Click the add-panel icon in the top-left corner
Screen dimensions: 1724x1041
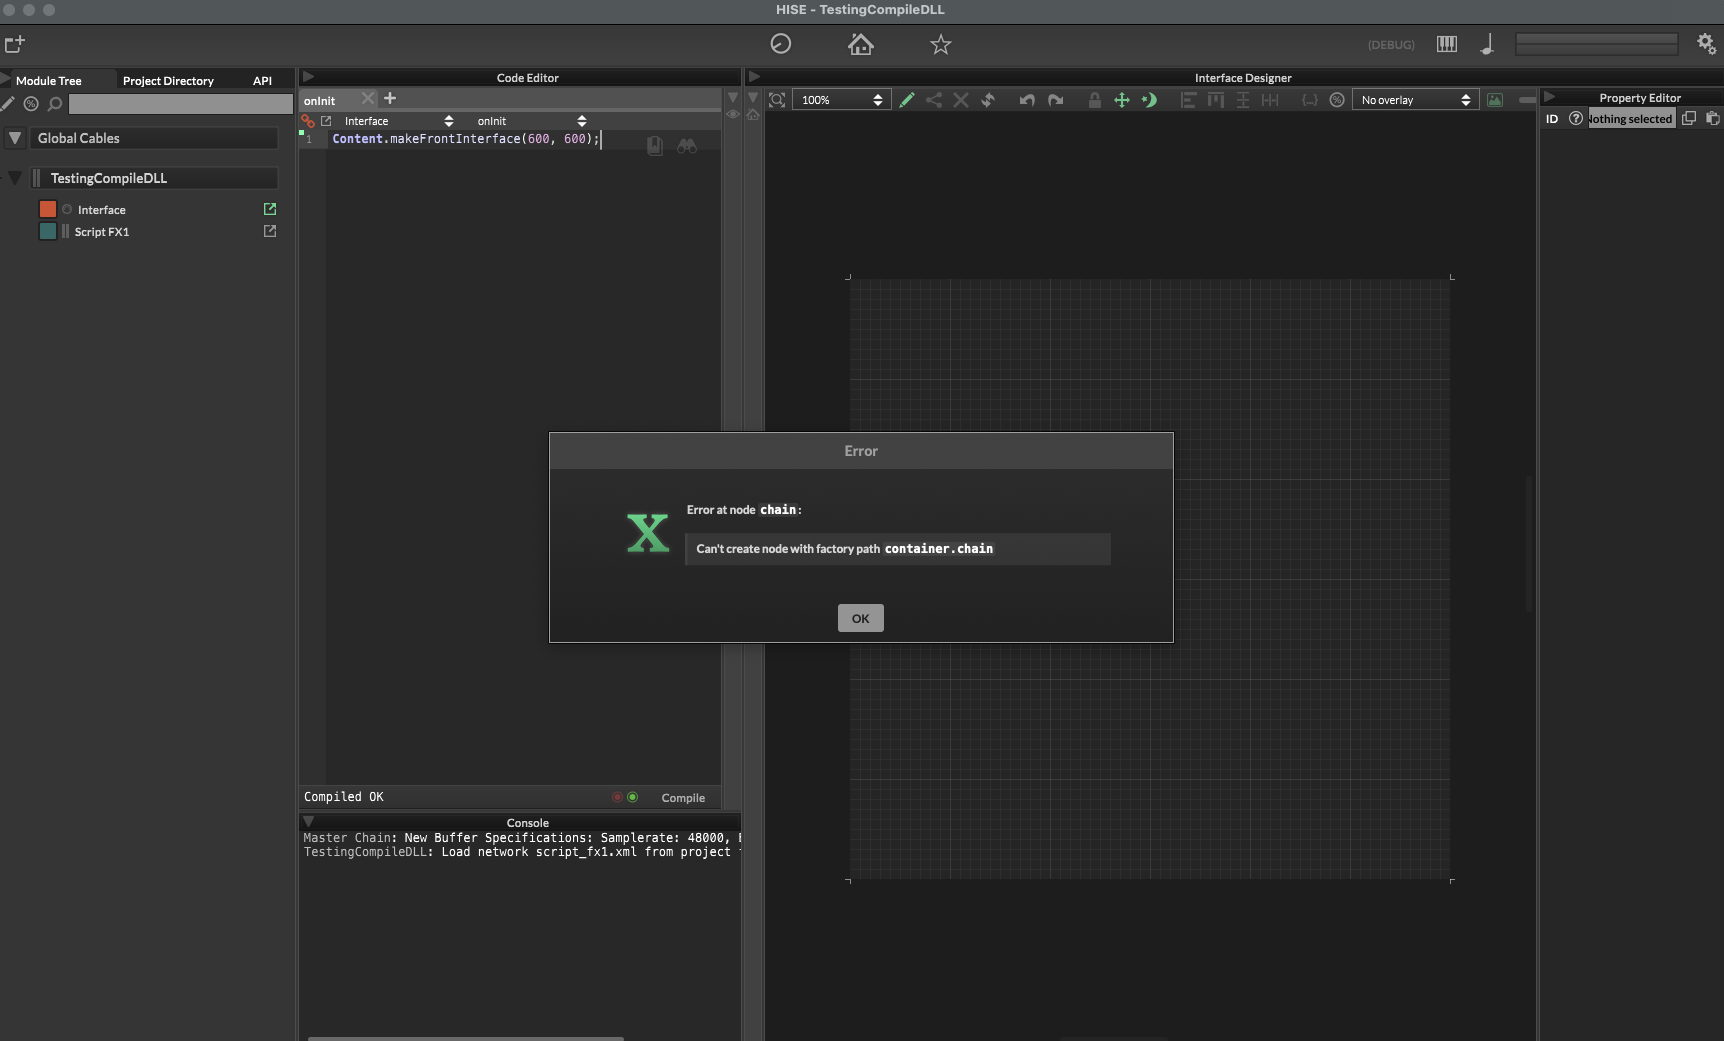click(x=15, y=44)
